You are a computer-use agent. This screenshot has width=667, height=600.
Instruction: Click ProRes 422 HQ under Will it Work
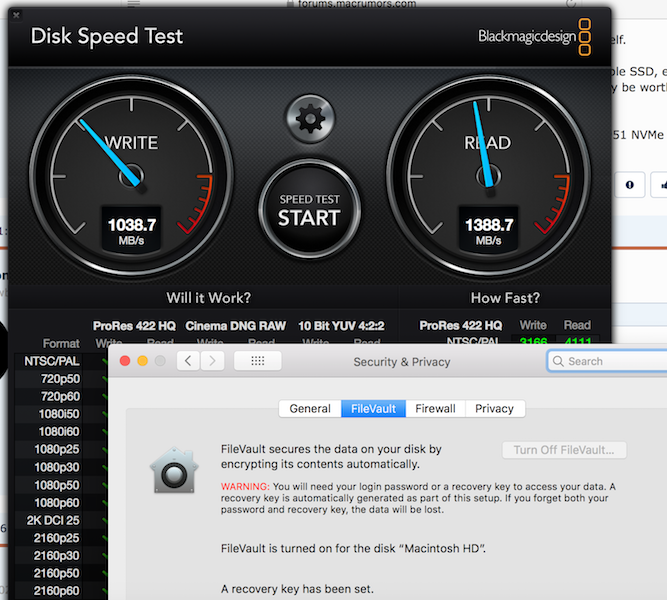tap(134, 326)
